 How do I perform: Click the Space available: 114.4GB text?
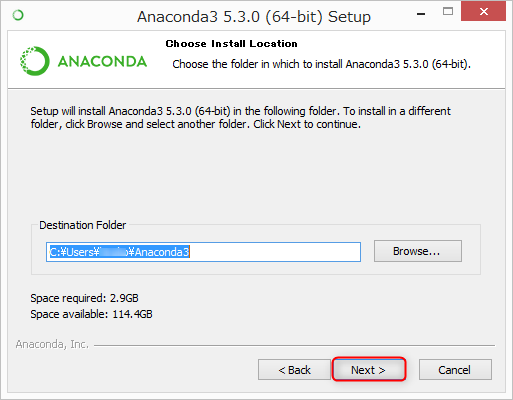pos(91,314)
